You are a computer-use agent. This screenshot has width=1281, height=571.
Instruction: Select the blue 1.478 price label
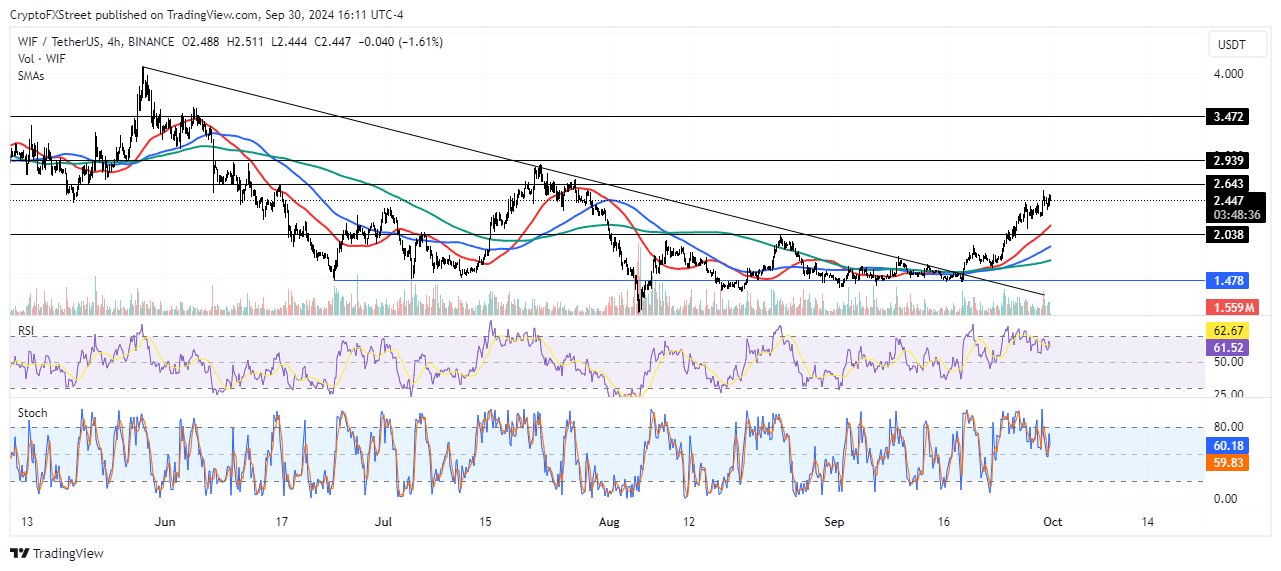pyautogui.click(x=1229, y=281)
